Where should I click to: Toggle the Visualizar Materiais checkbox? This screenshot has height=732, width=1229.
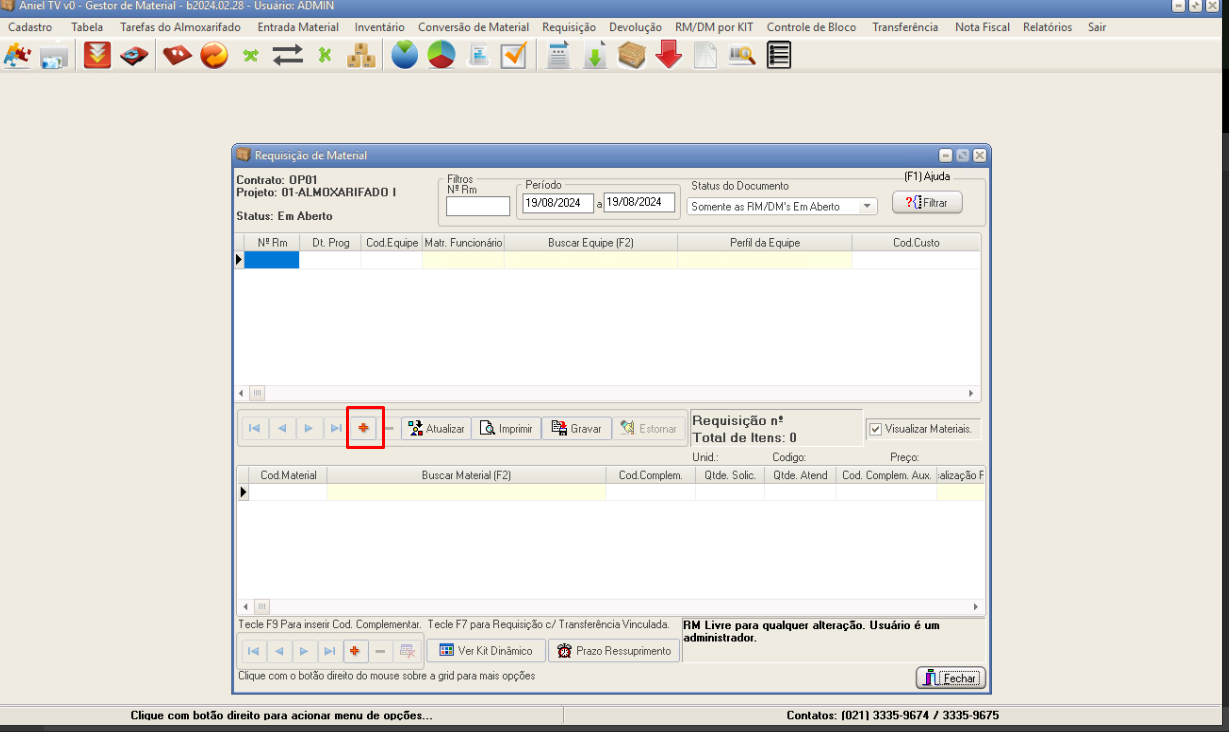tap(875, 429)
